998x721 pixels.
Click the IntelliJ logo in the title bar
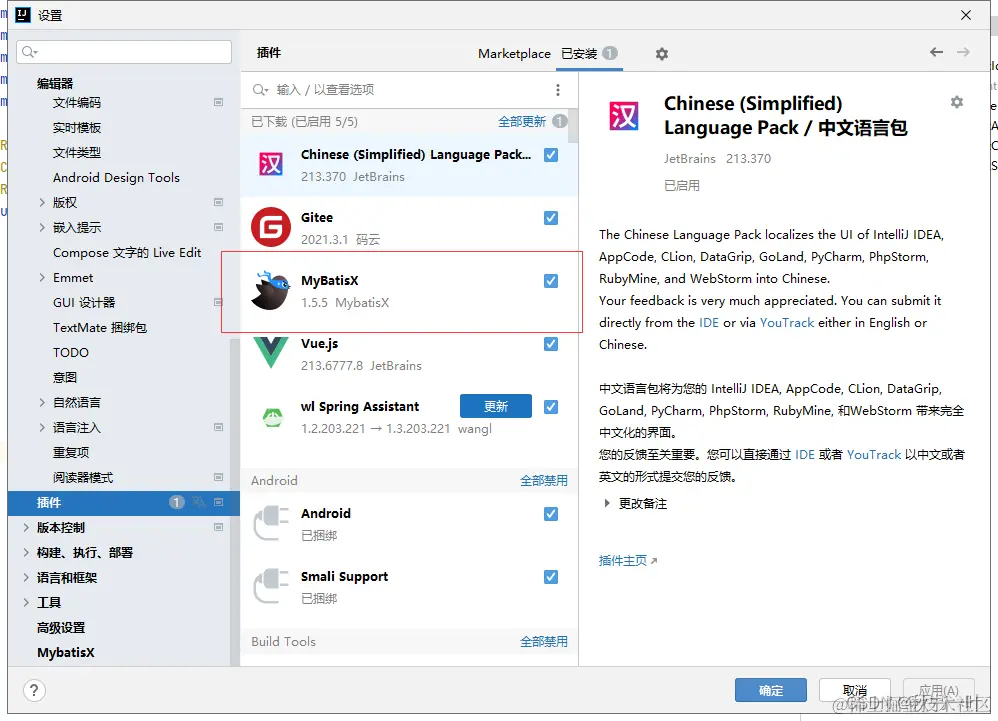coord(23,15)
